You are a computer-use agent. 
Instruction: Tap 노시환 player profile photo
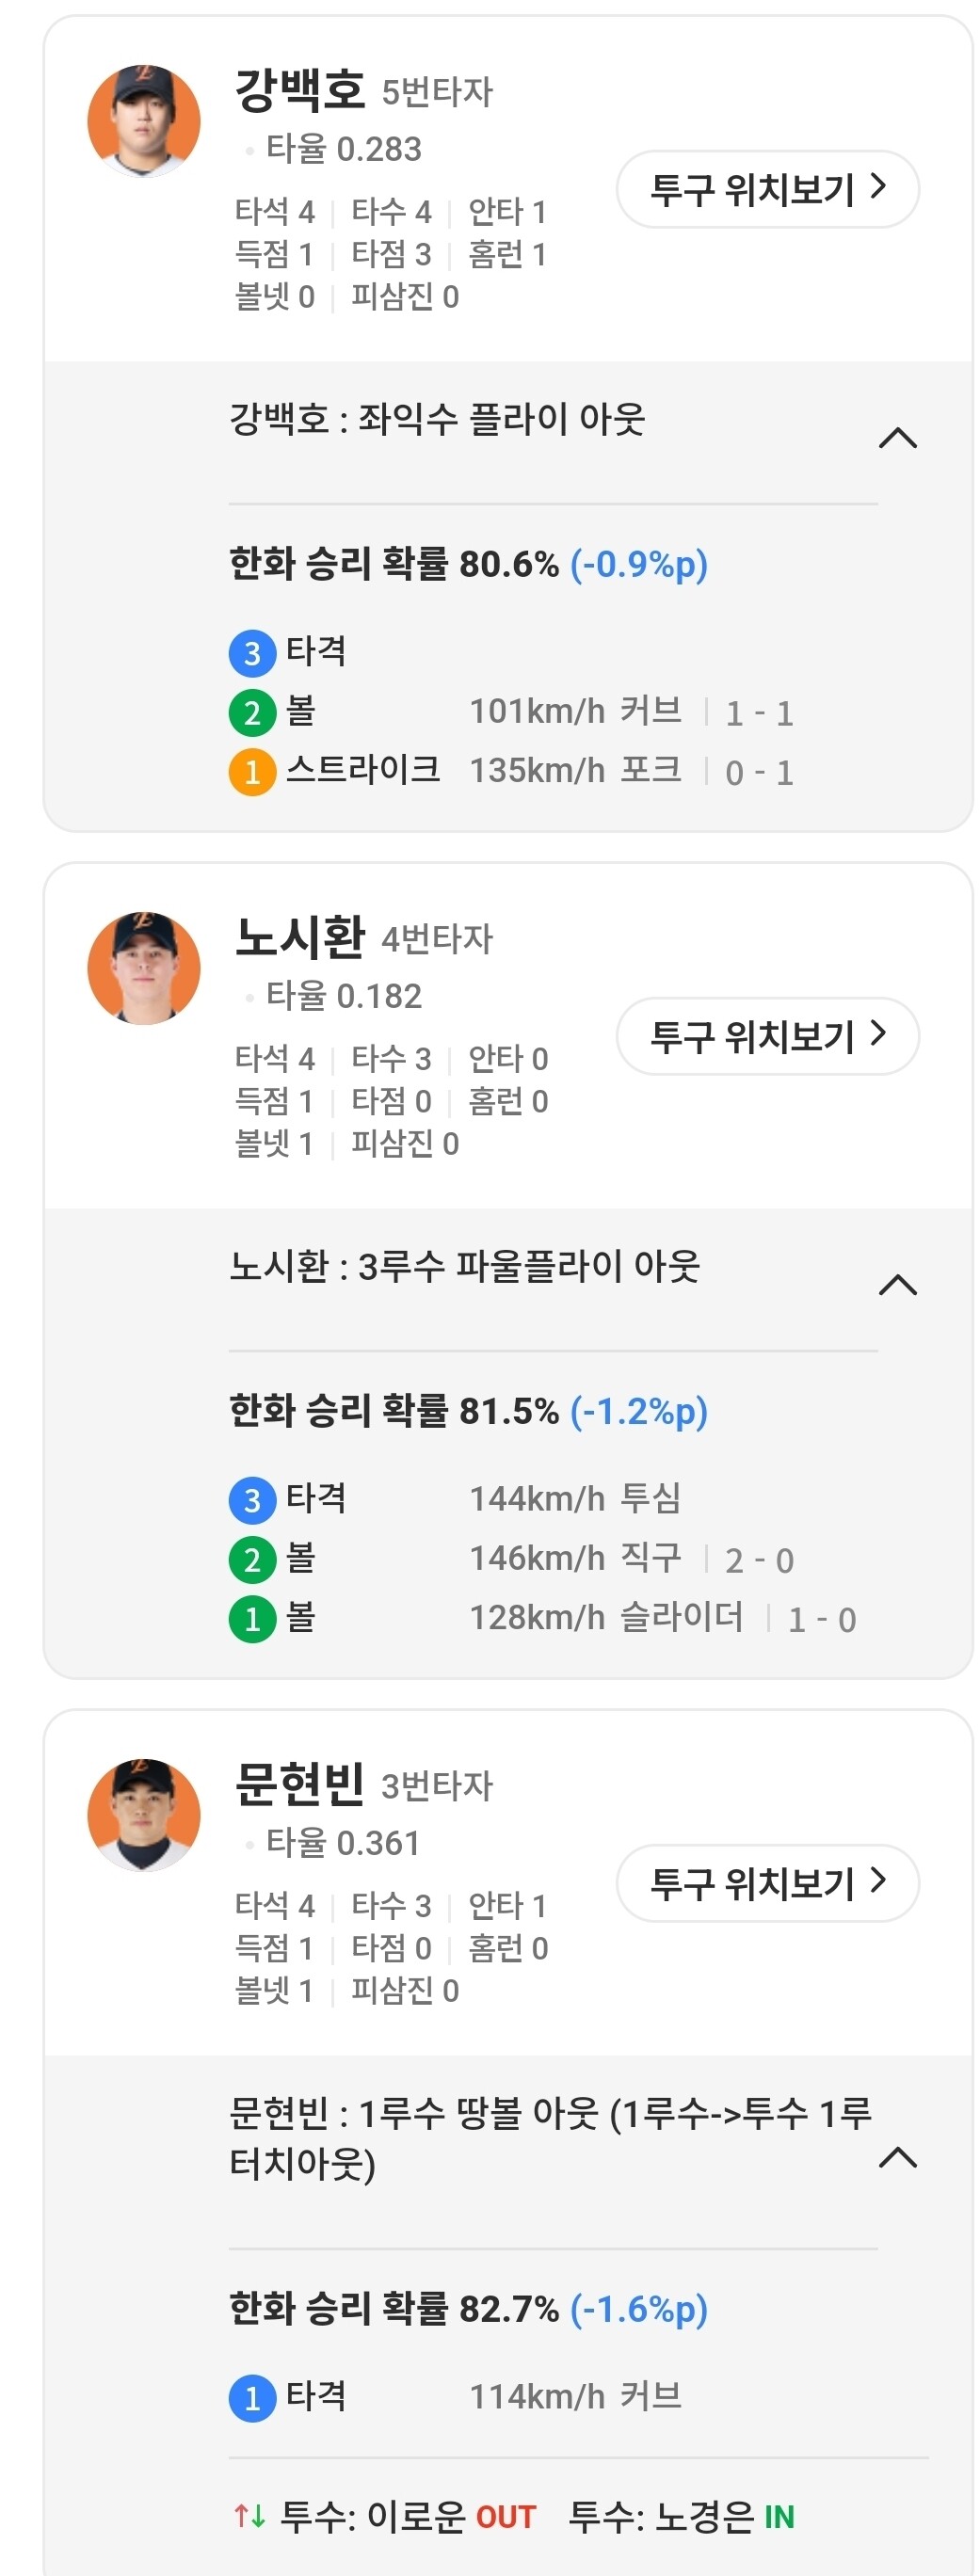coord(144,968)
